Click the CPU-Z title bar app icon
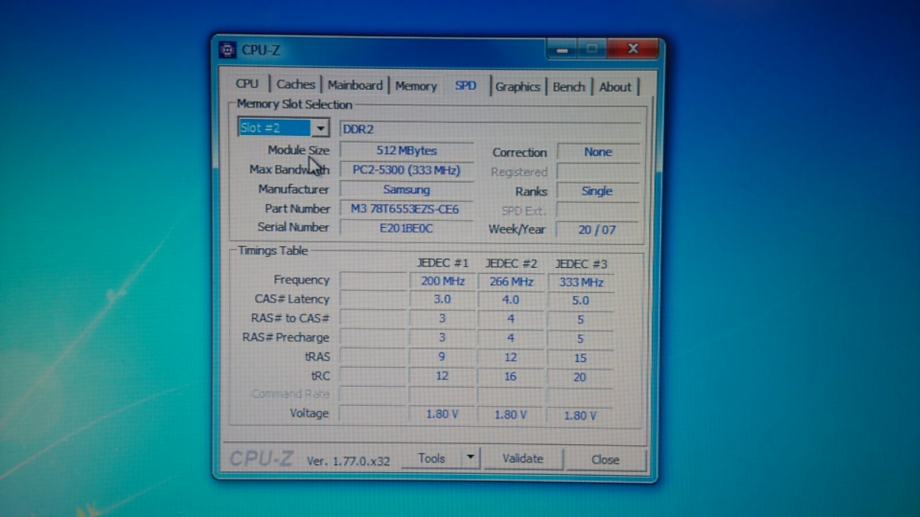Image resolution: width=920 pixels, height=517 pixels. point(228,50)
